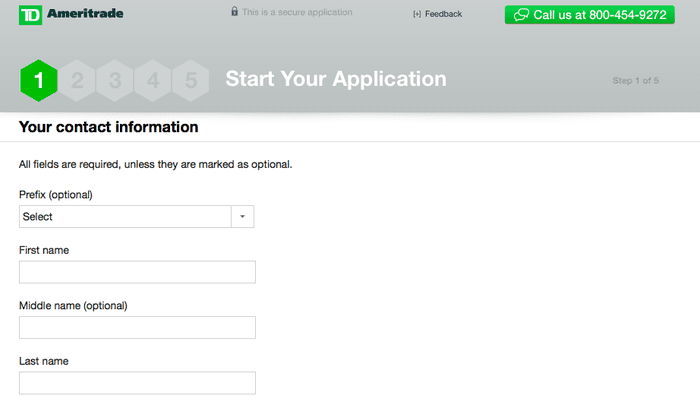Click the Feedback plus icon

417,14
